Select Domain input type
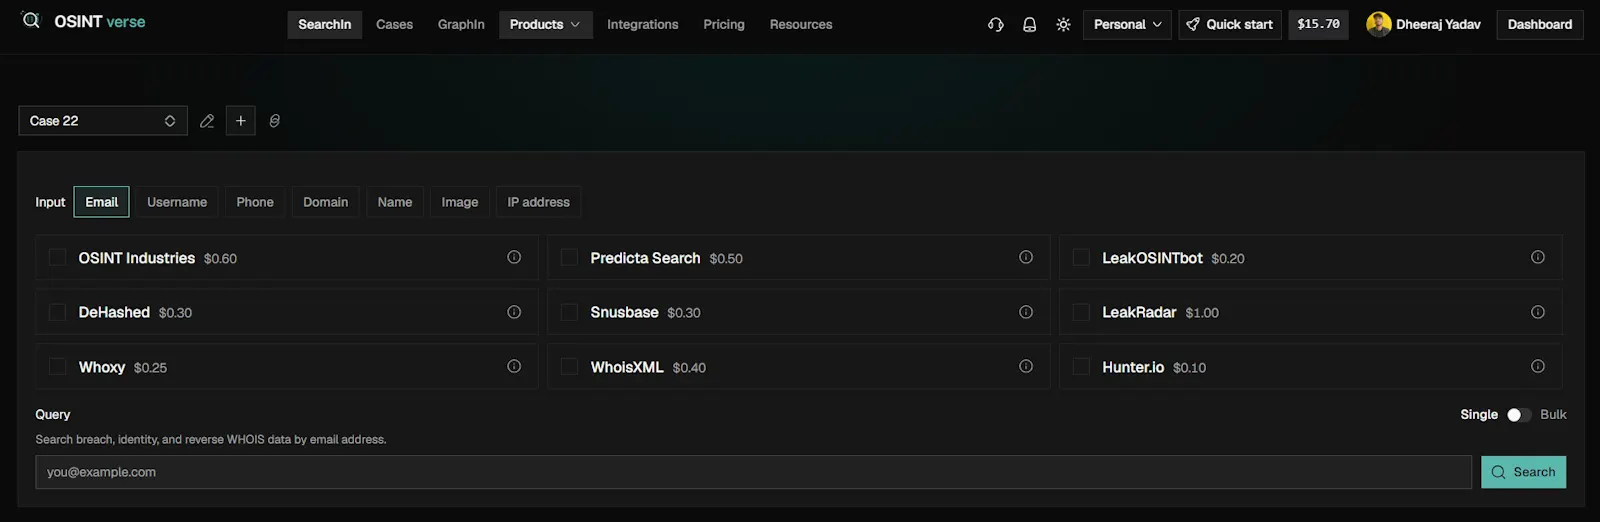 (326, 202)
